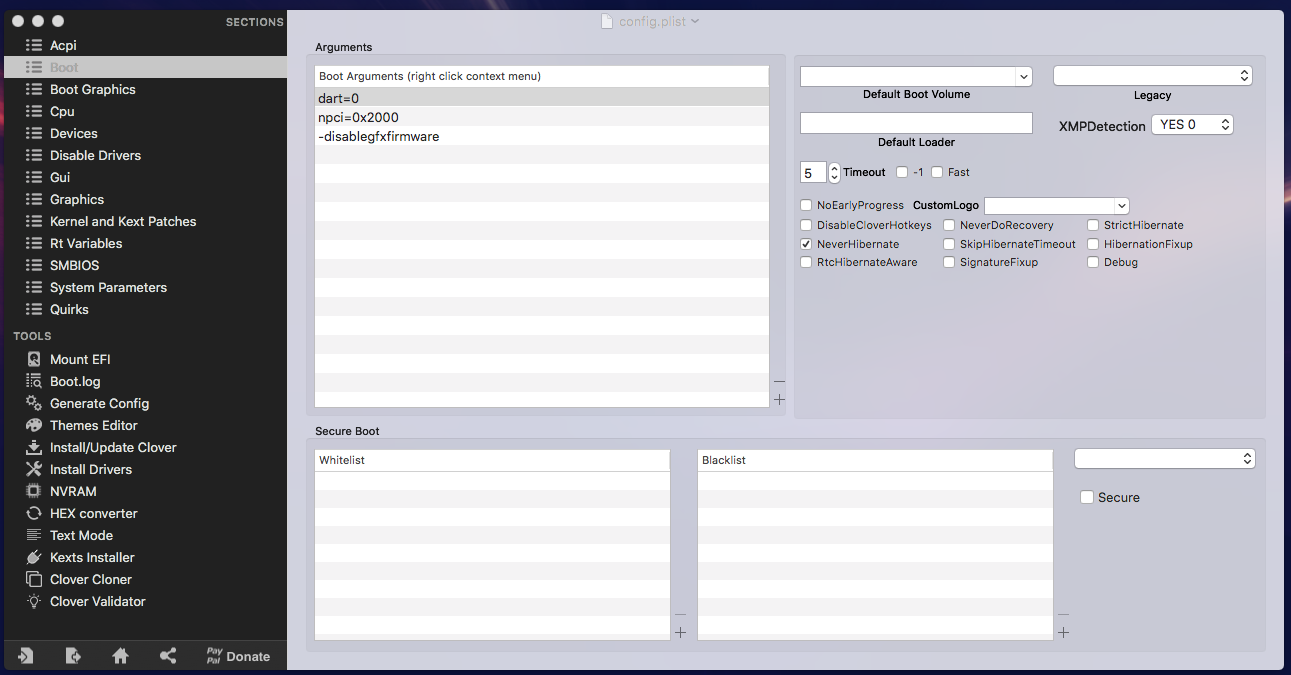Enable the Debug checkbox
The image size is (1291, 675).
pos(1093,262)
